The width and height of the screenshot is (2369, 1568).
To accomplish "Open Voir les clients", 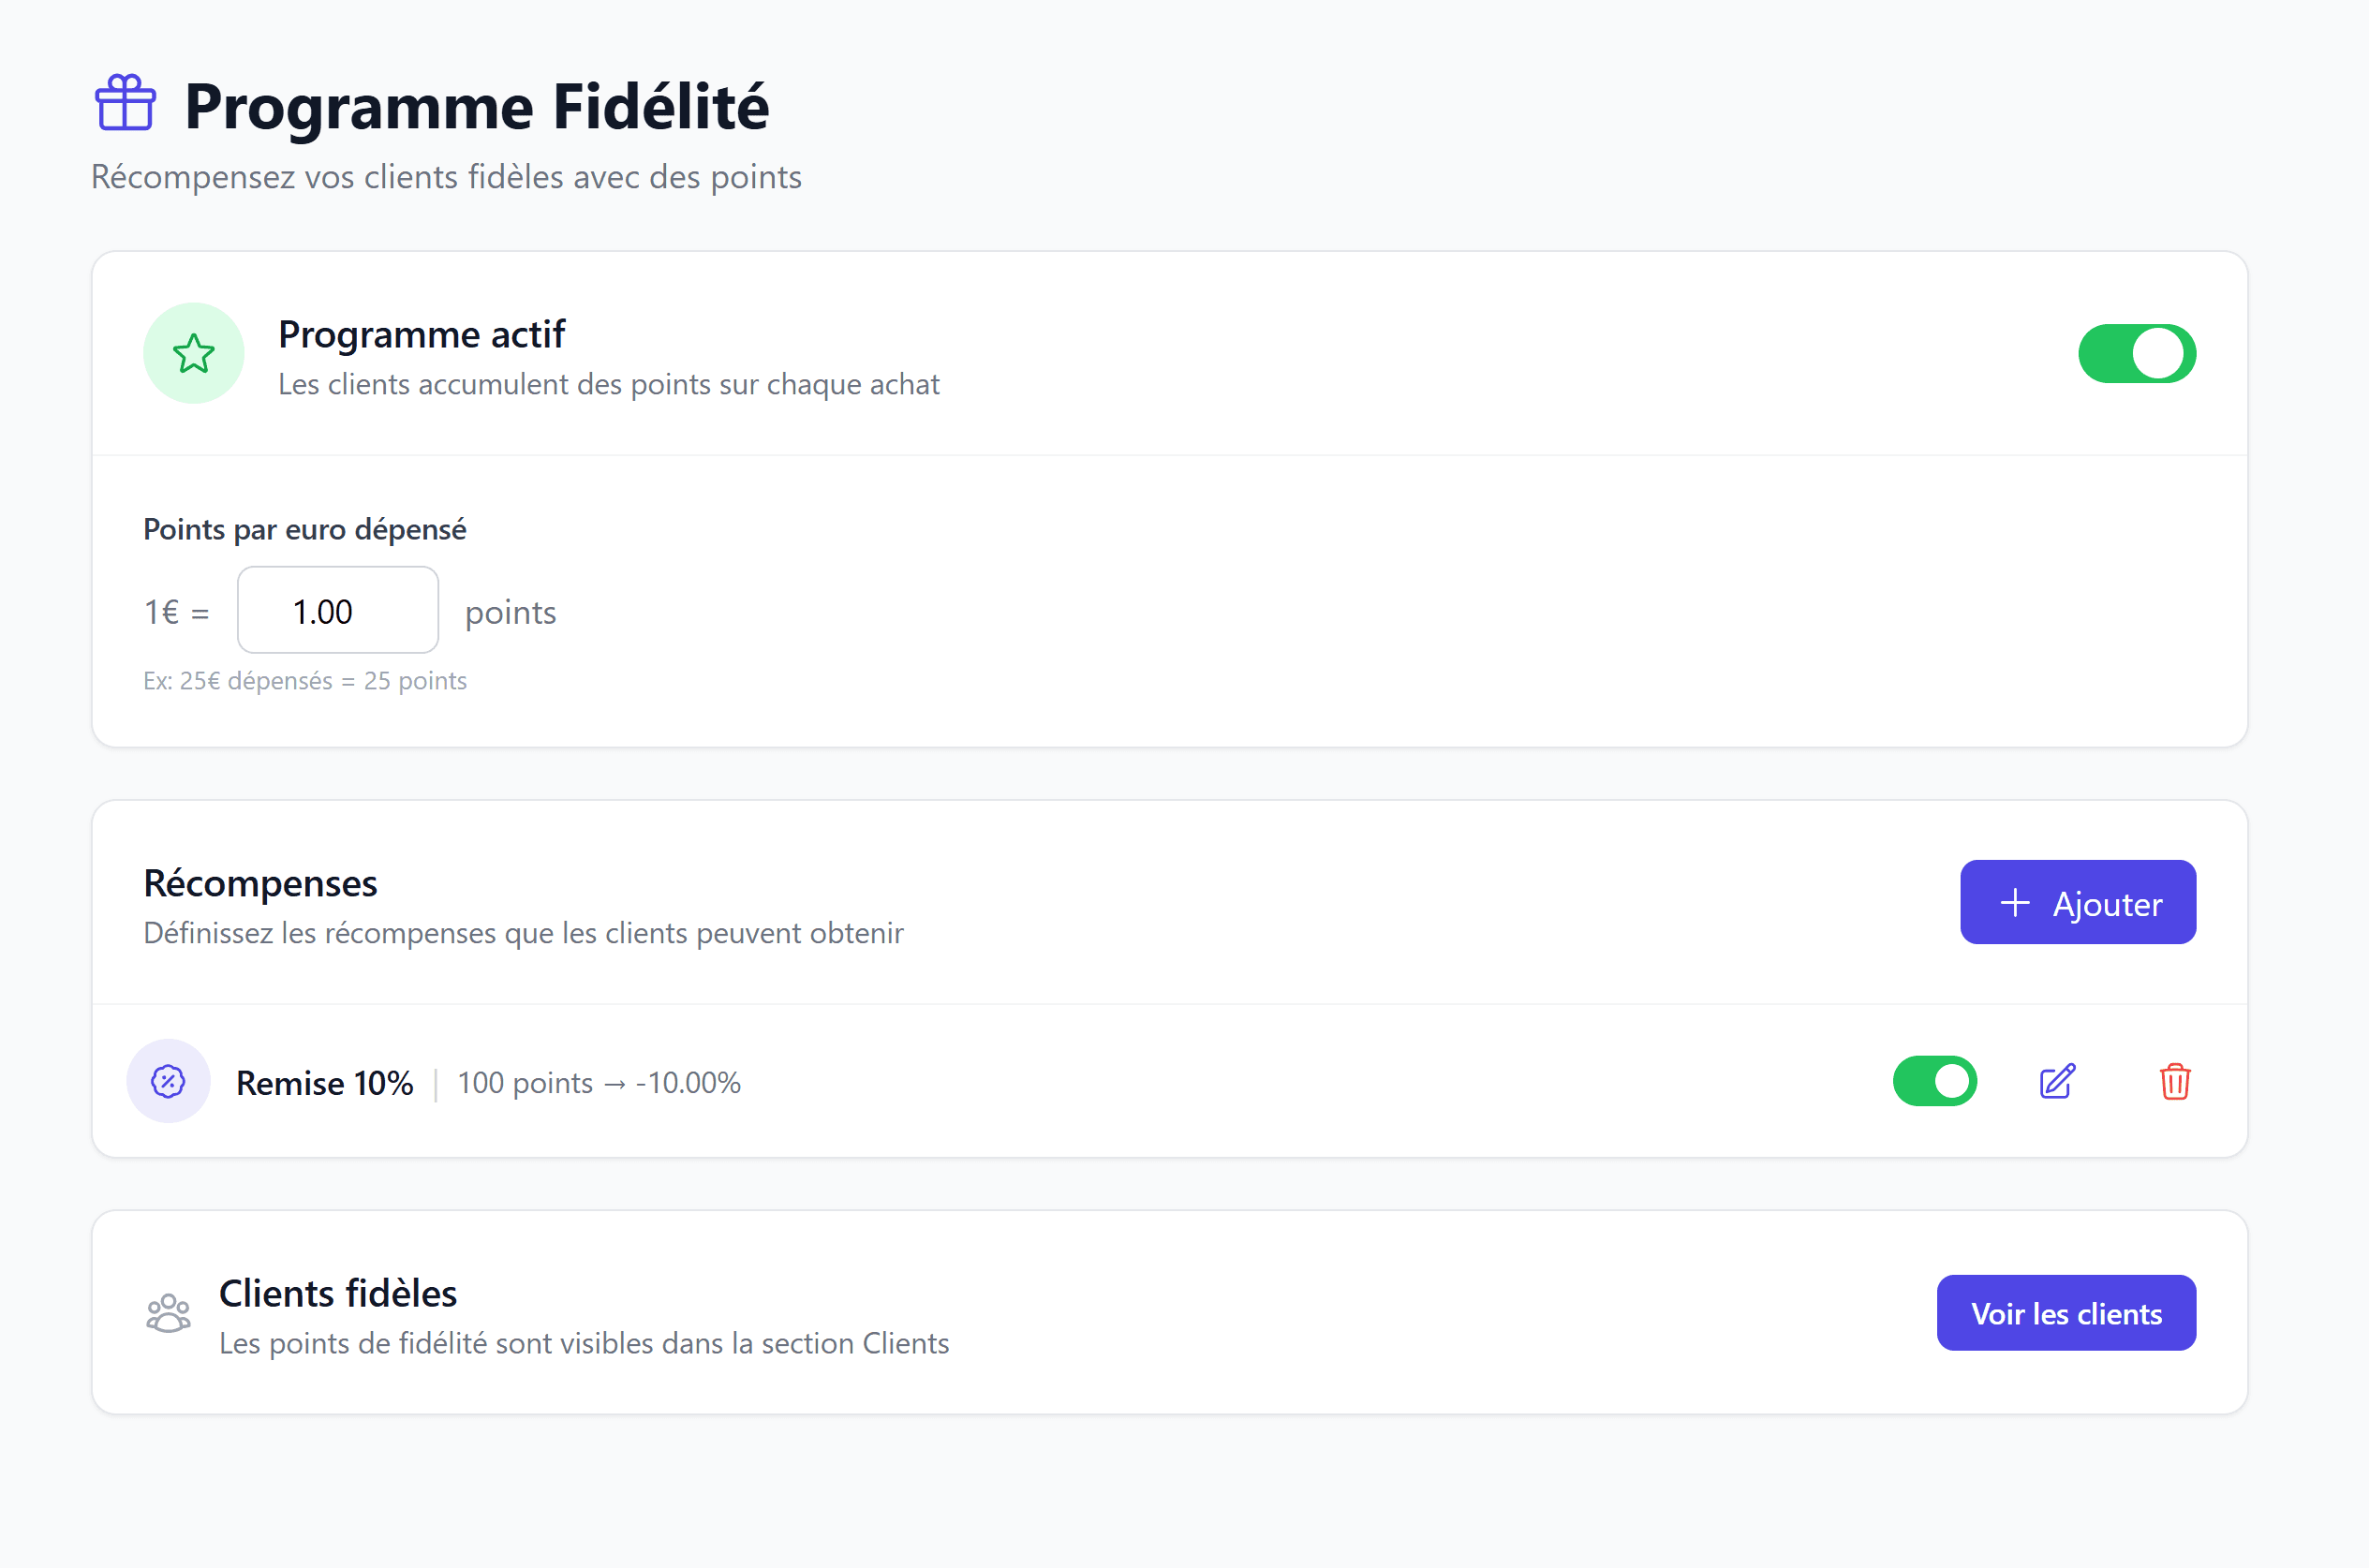I will tap(2066, 1313).
